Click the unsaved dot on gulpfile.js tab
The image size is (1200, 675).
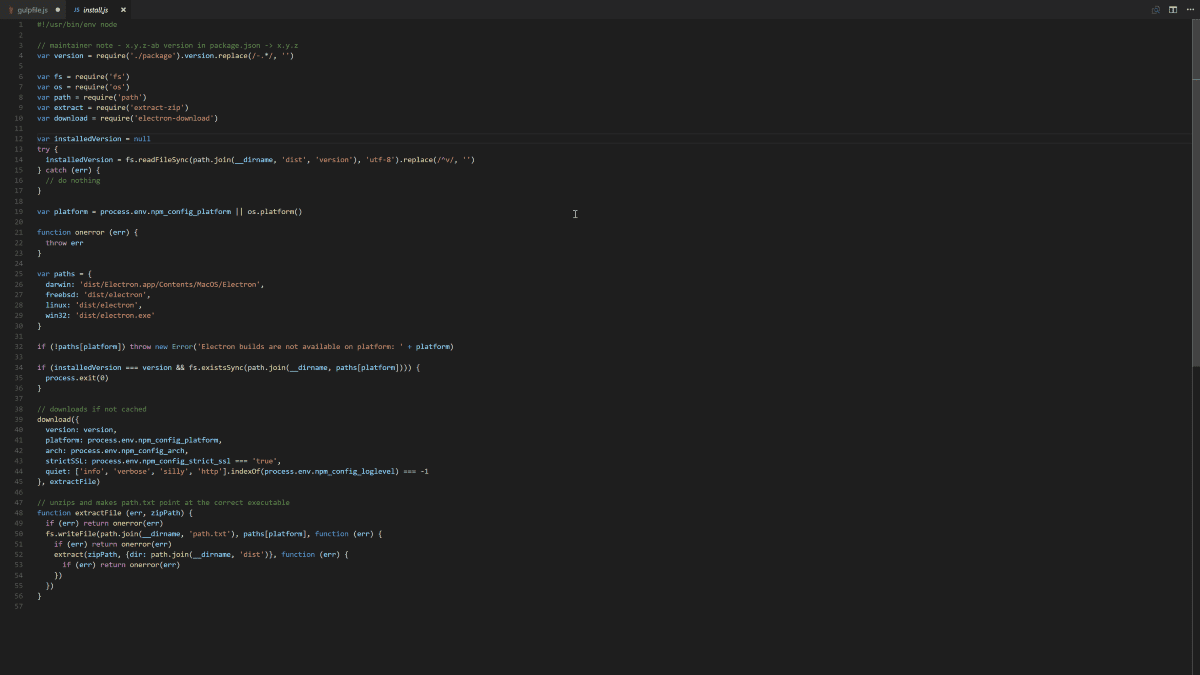coord(58,9)
